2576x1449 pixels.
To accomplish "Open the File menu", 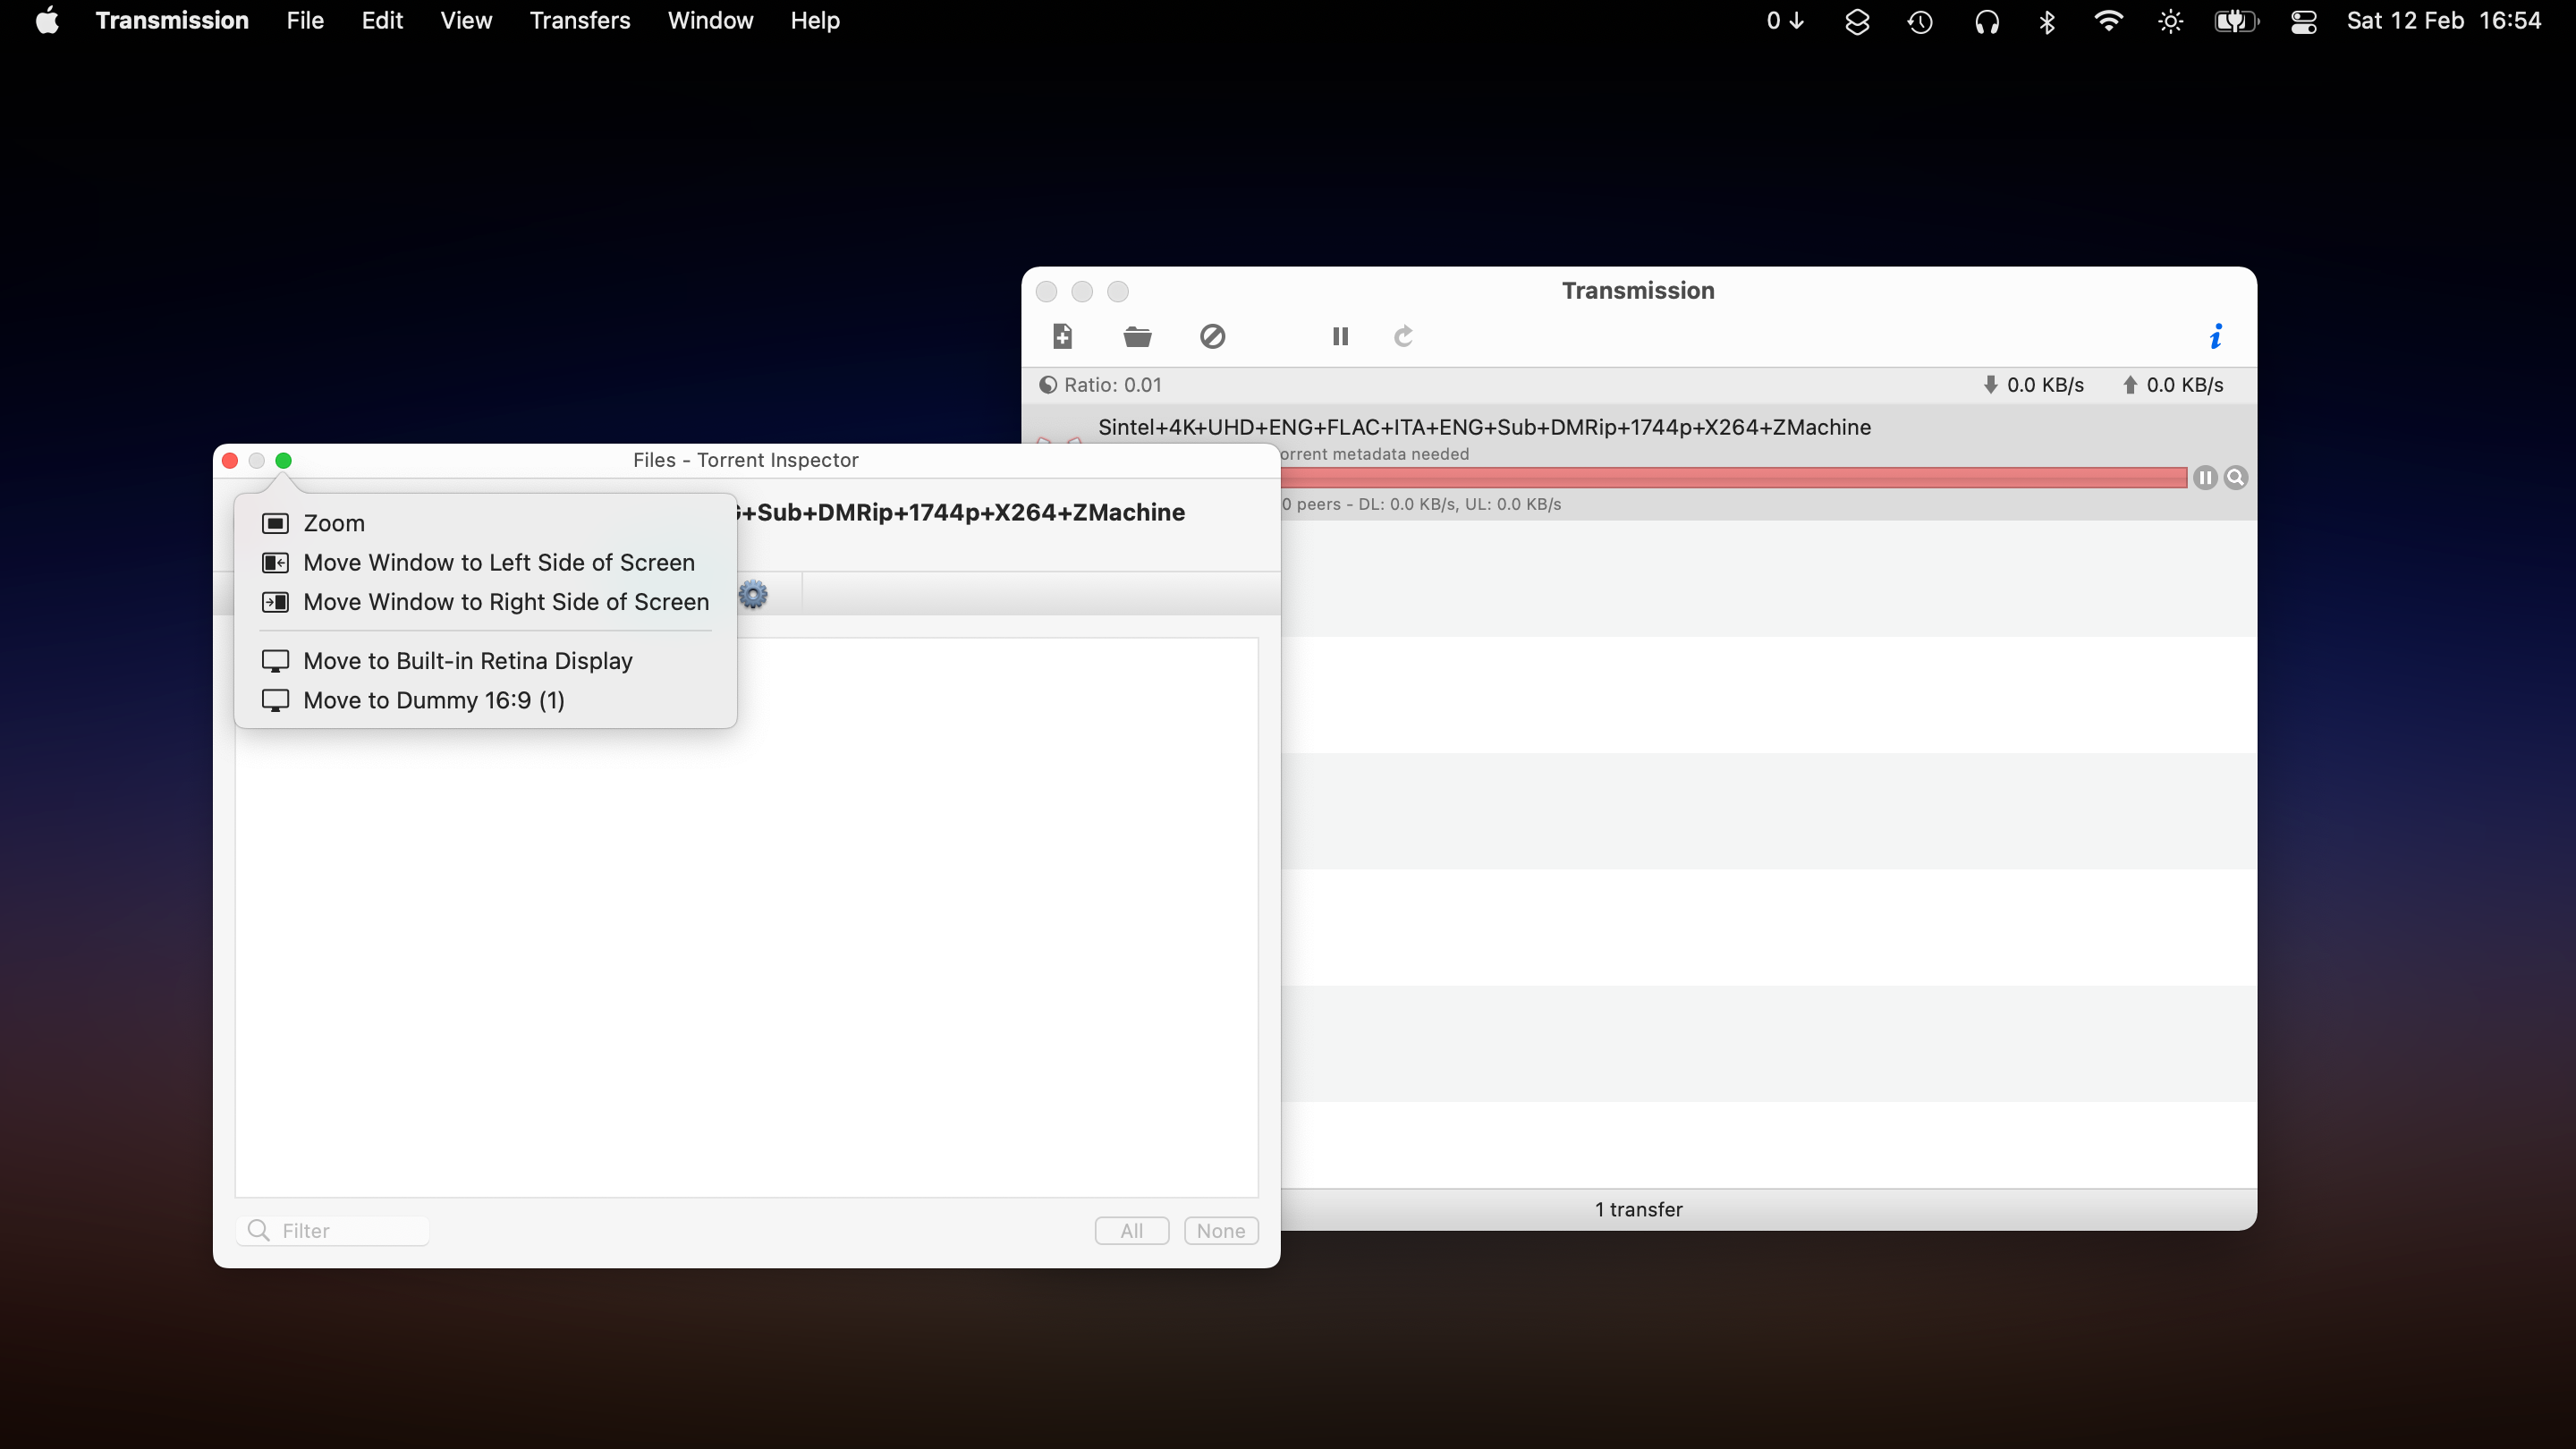I will [305, 20].
